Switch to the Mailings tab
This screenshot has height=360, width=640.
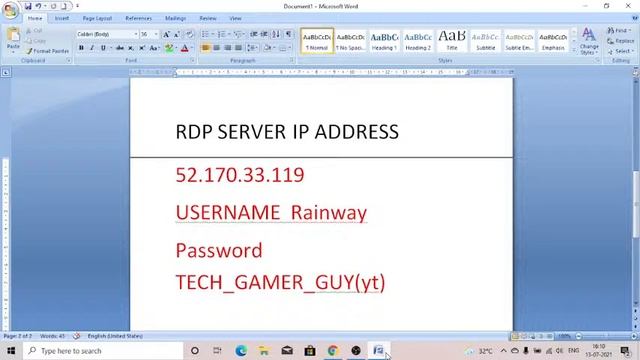click(176, 18)
